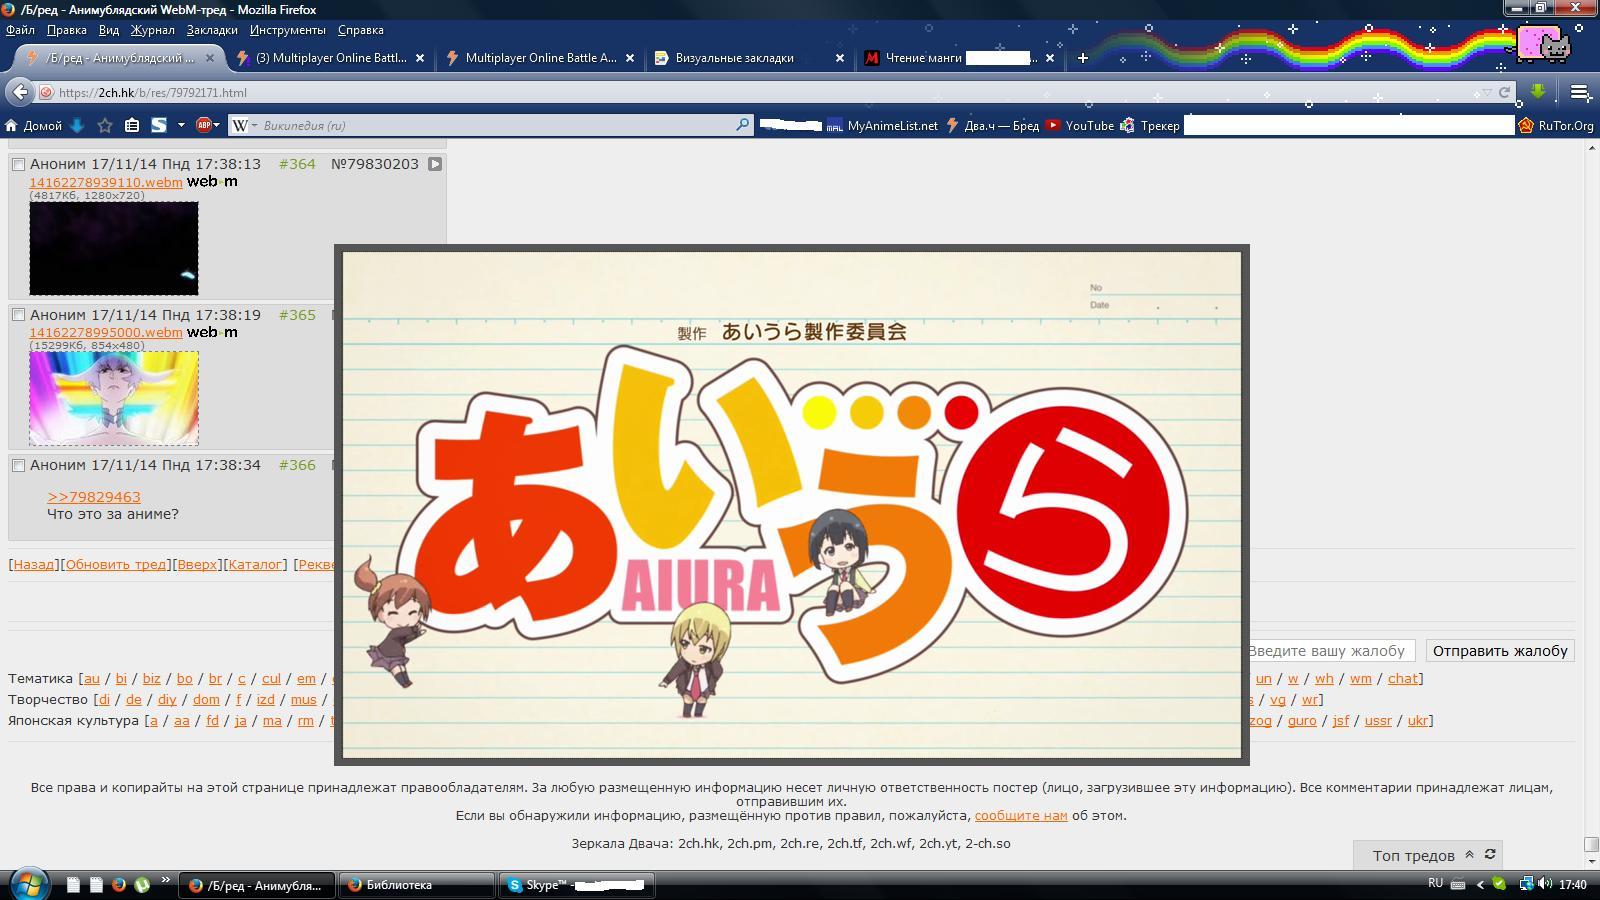Viewport: 1600px width, 900px height.
Task: Go back with the browser back arrow
Action: (20, 92)
